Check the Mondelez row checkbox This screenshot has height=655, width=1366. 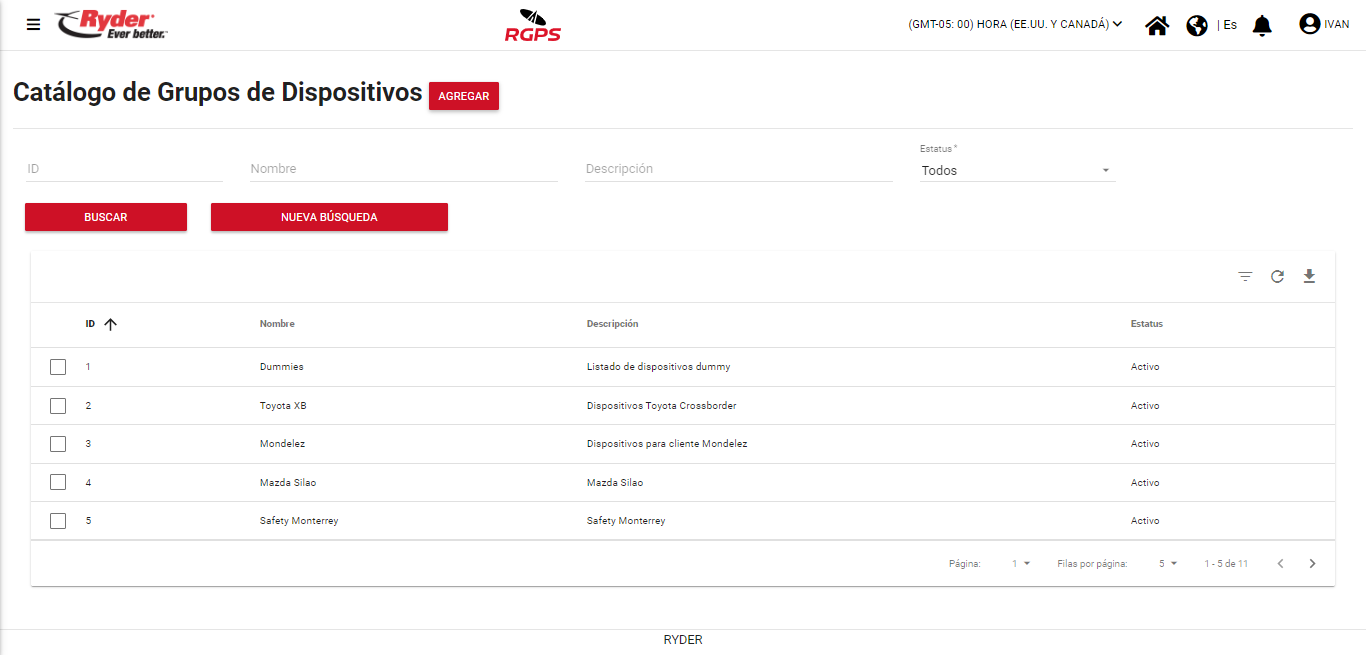58,444
